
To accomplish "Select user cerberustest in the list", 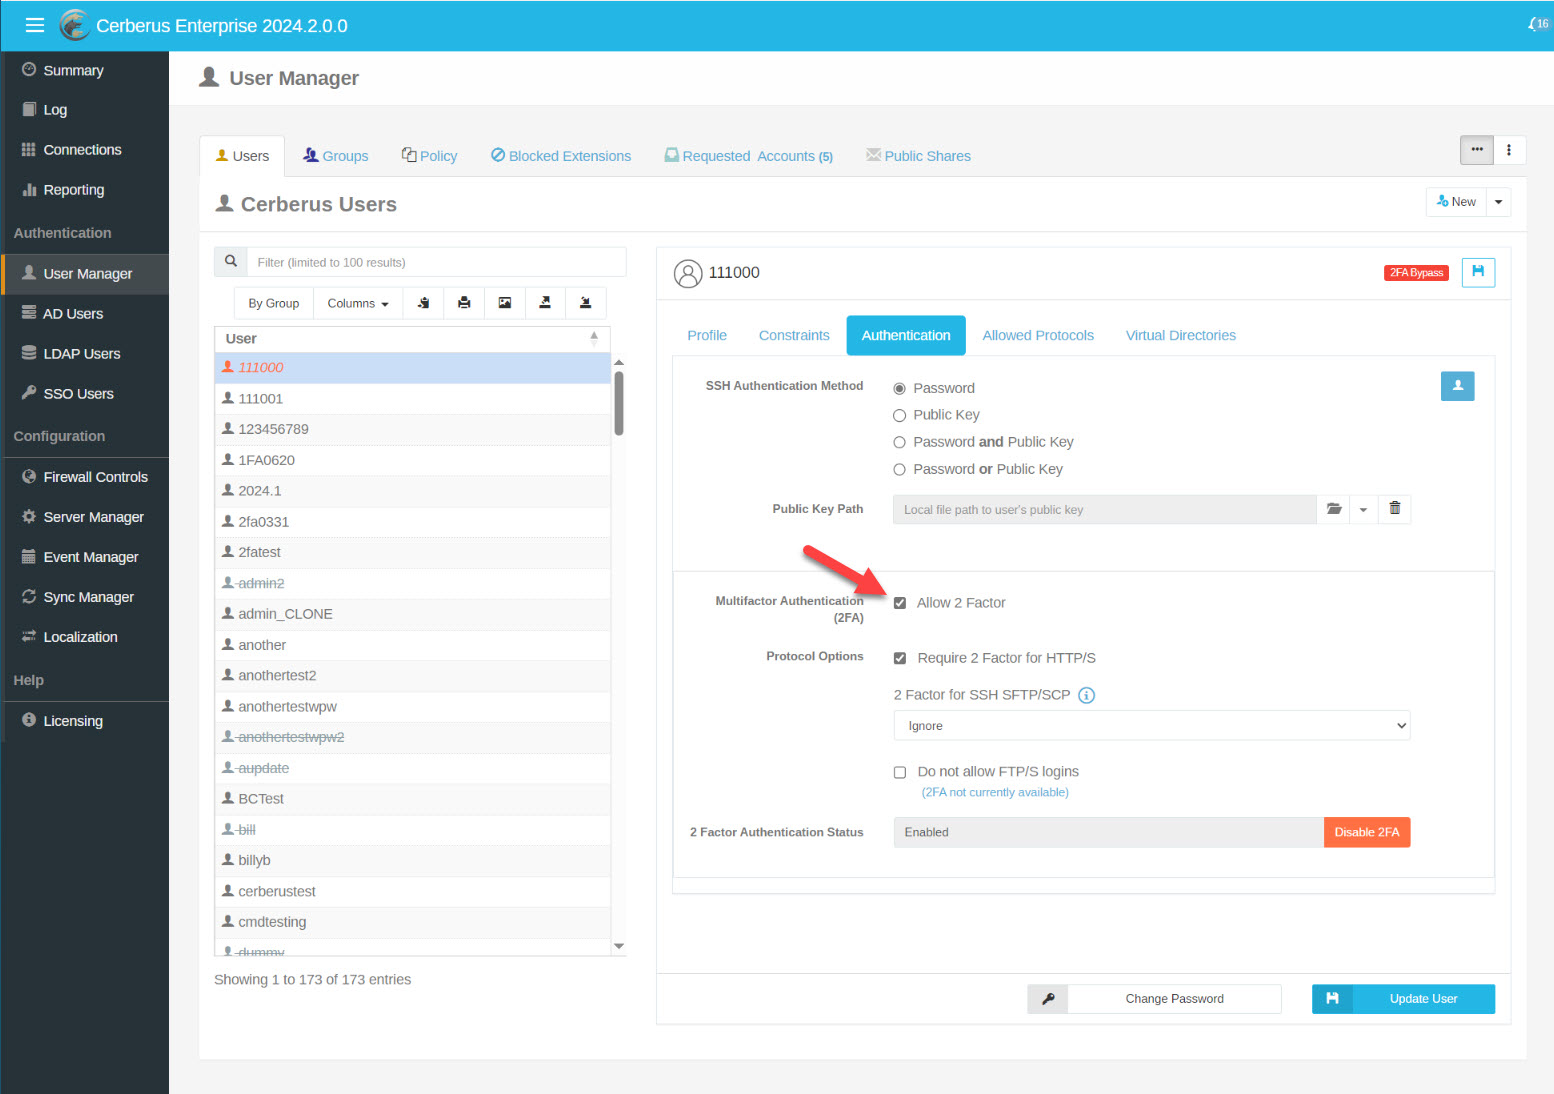I will [x=412, y=891].
